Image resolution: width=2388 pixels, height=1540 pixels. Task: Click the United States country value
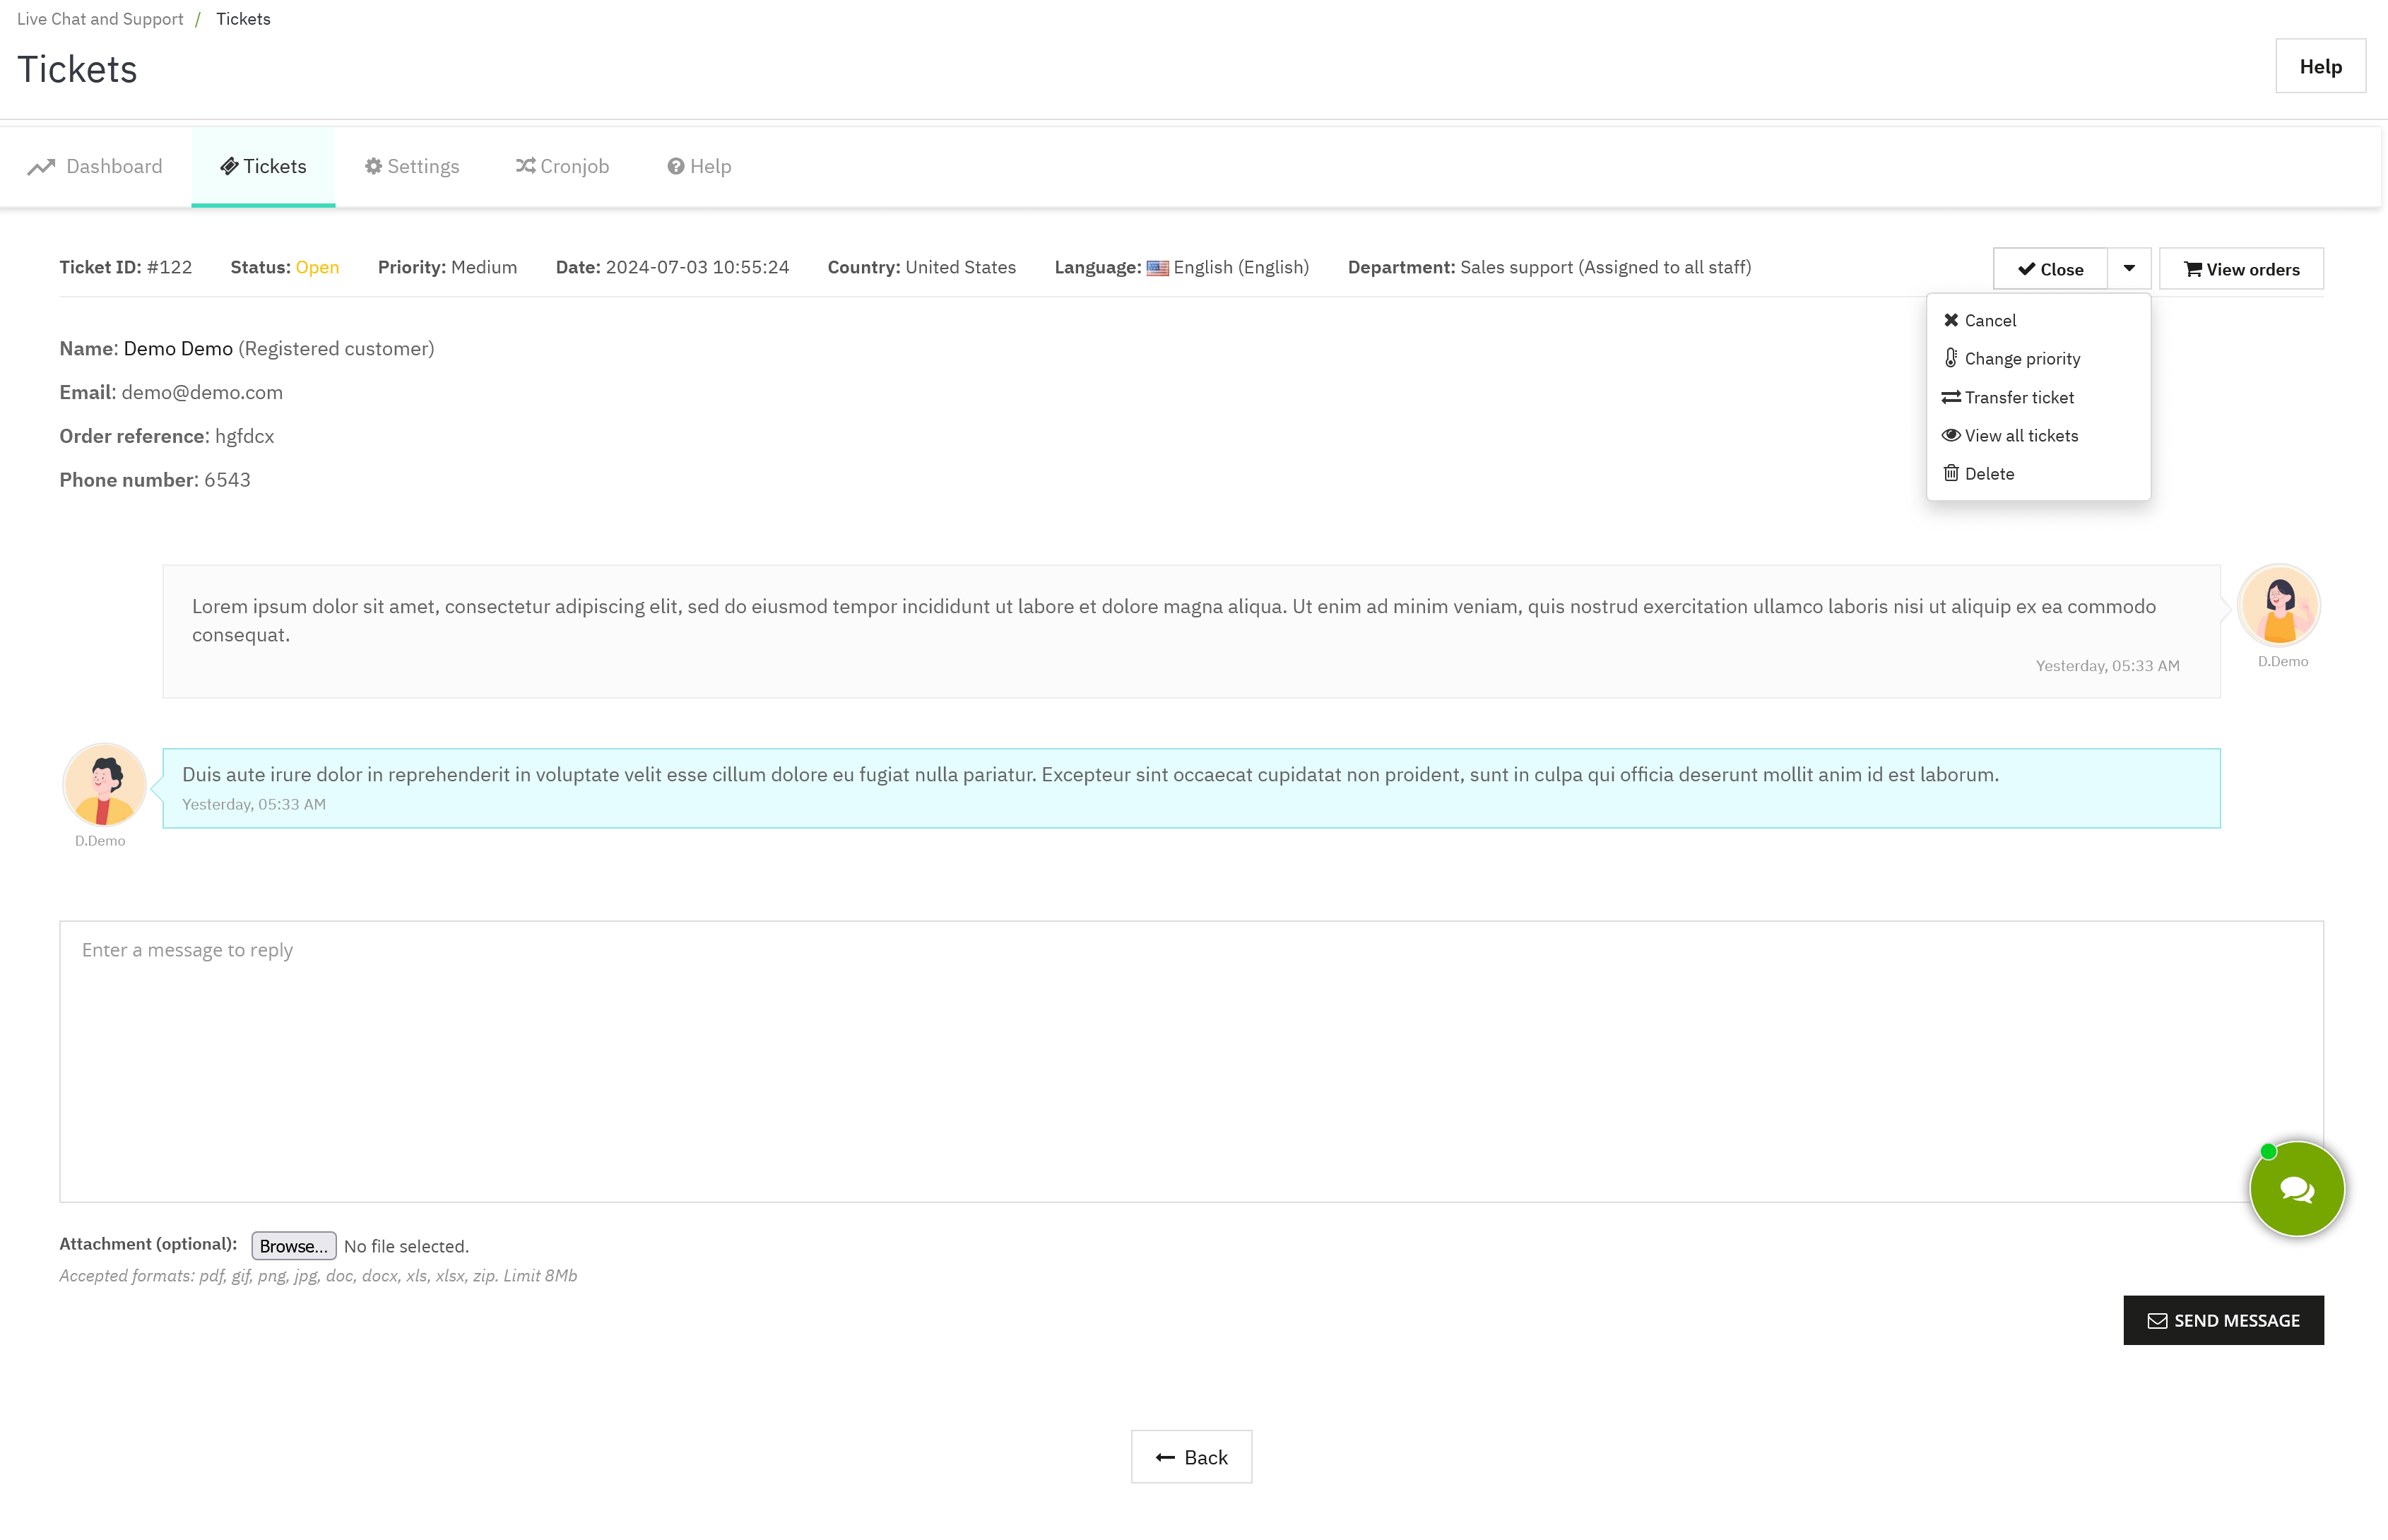click(960, 267)
